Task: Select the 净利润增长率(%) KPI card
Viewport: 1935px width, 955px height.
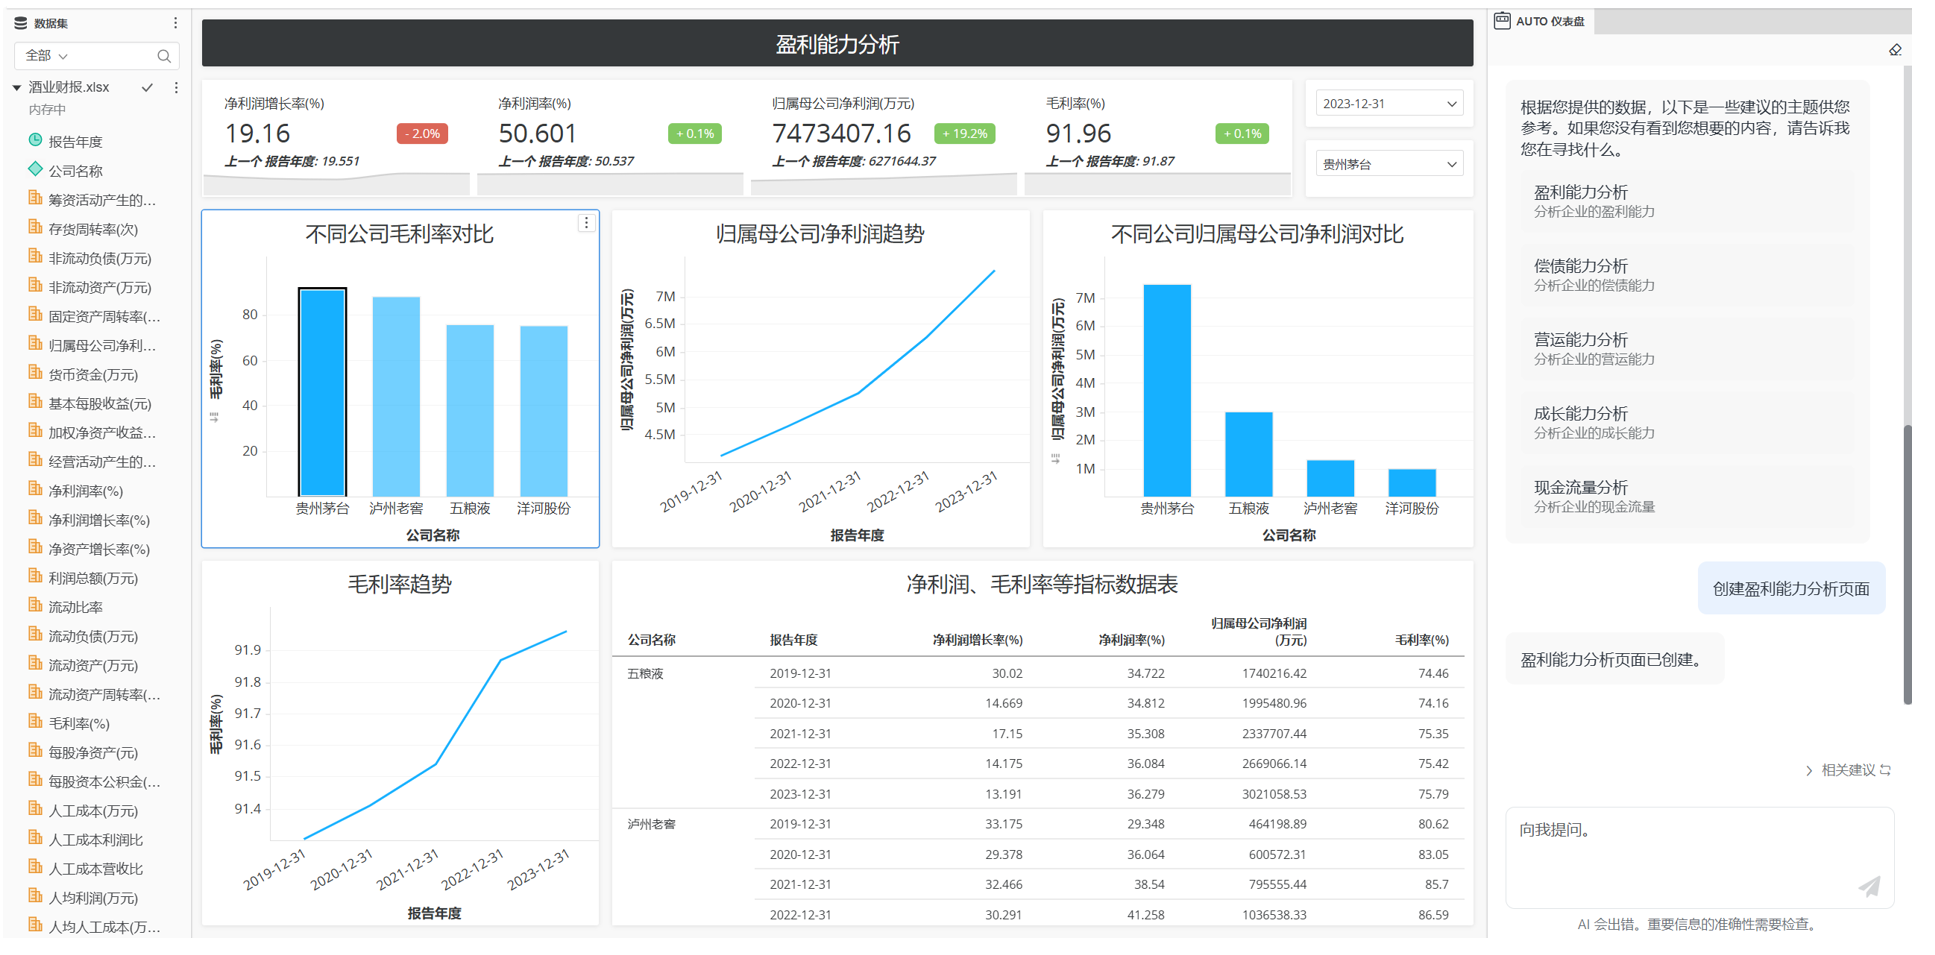Action: 336,138
